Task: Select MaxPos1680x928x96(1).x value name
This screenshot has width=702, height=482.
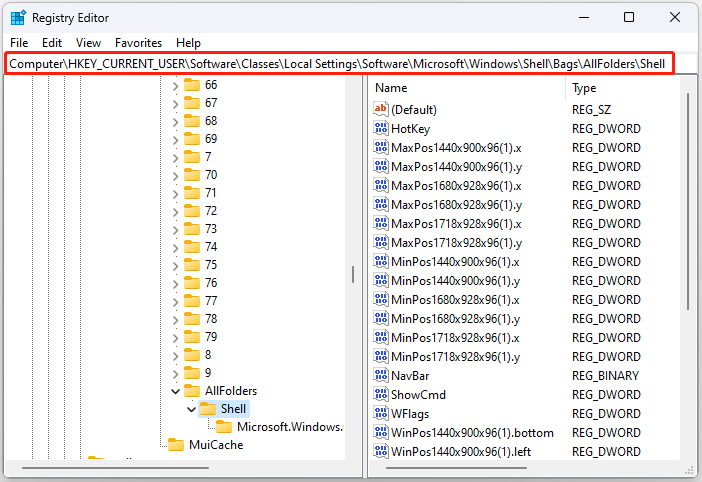Action: (456, 186)
